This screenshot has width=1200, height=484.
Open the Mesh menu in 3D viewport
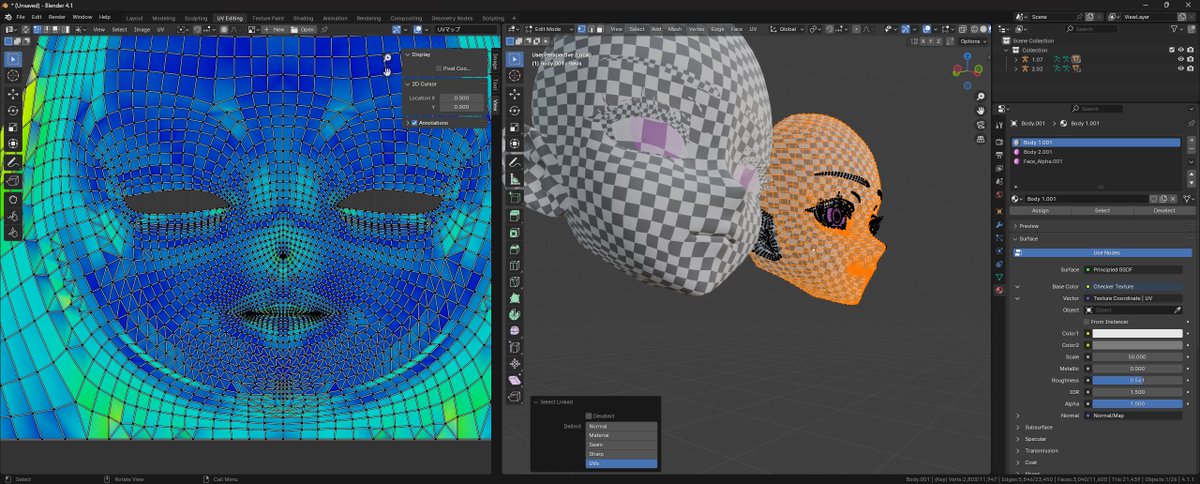coord(675,29)
